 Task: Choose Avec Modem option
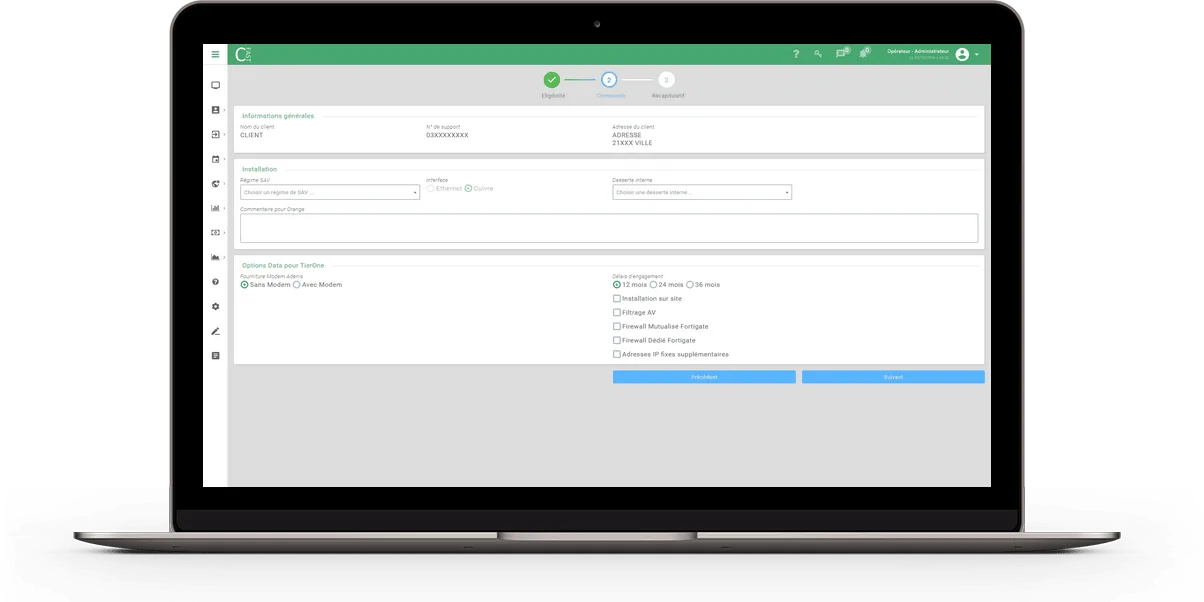(x=296, y=285)
